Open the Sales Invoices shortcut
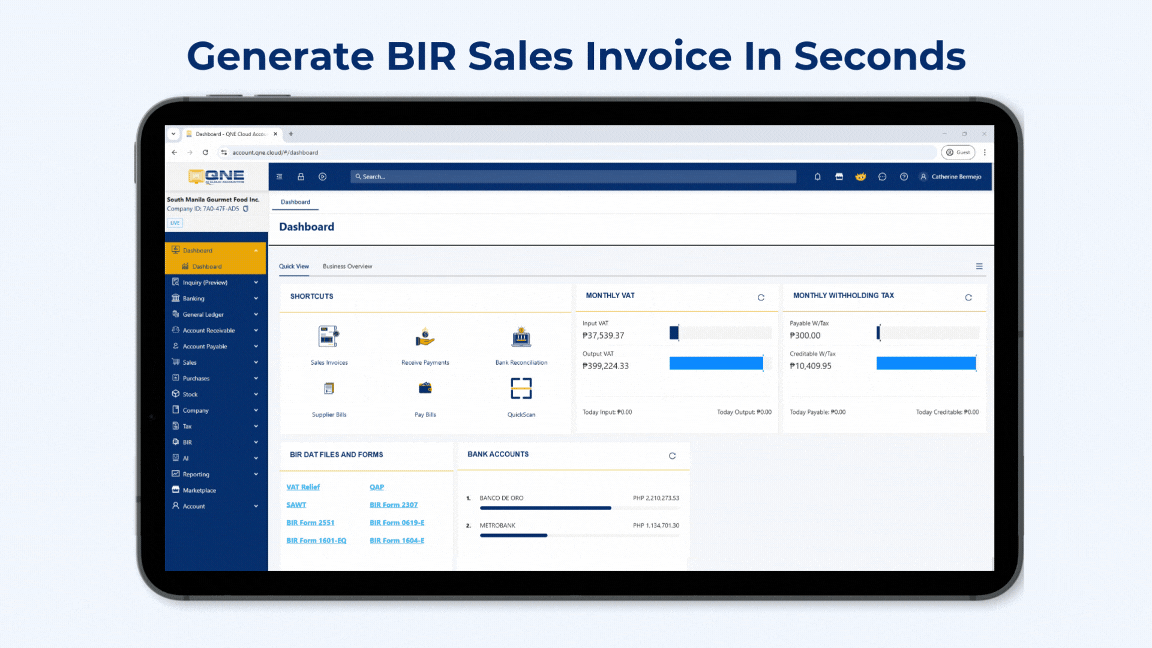The height and width of the screenshot is (648, 1152). click(x=329, y=338)
